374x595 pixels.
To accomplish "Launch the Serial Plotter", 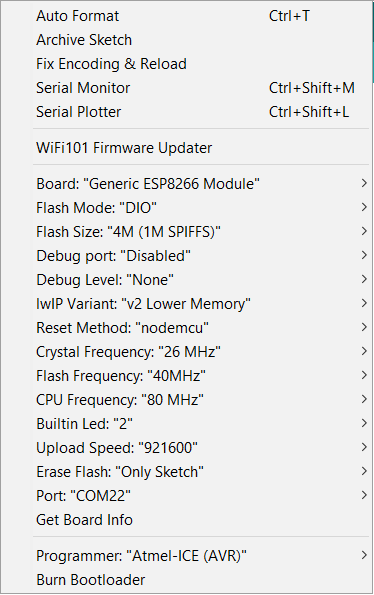I will (201, 112).
